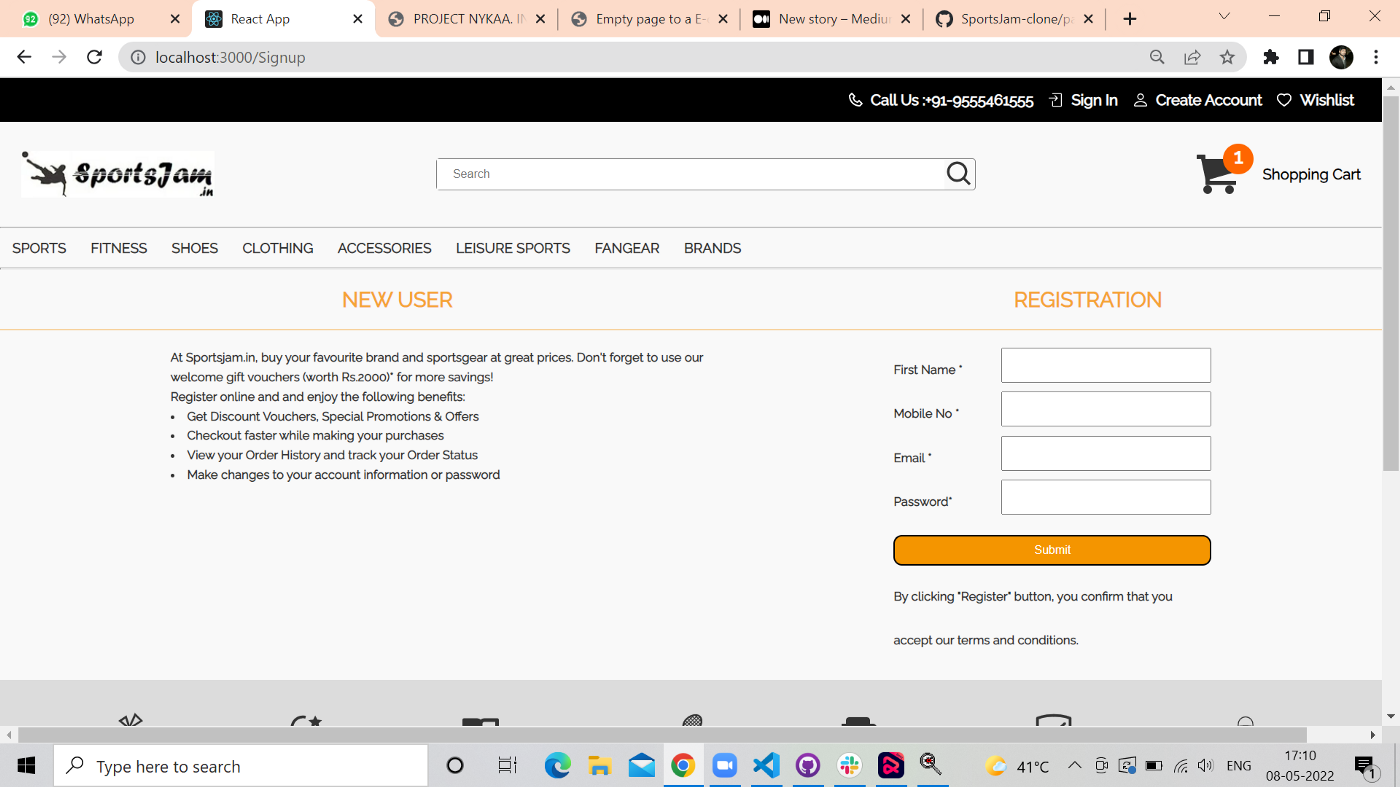The height and width of the screenshot is (787, 1400).
Task: Open Zoom from the taskbar
Action: coord(724,766)
